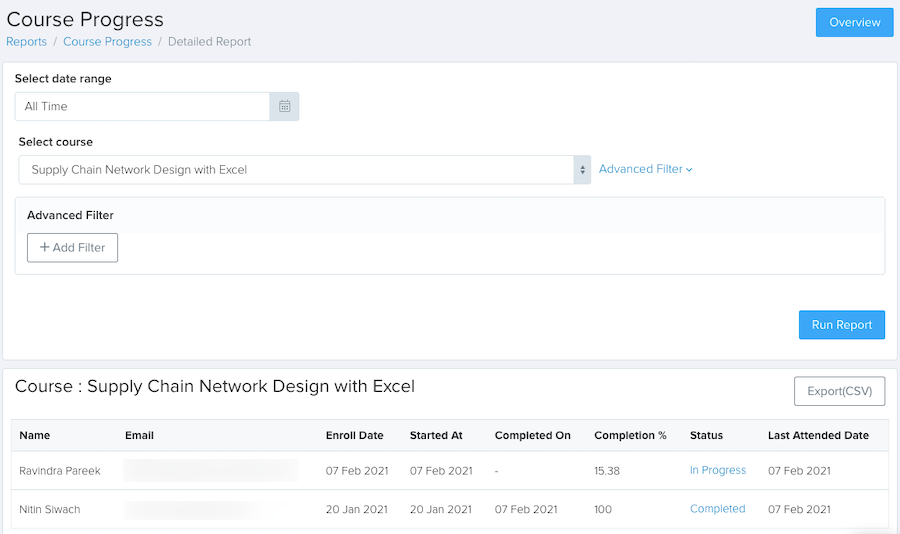Click the Run Report button
900x534 pixels.
click(x=841, y=325)
